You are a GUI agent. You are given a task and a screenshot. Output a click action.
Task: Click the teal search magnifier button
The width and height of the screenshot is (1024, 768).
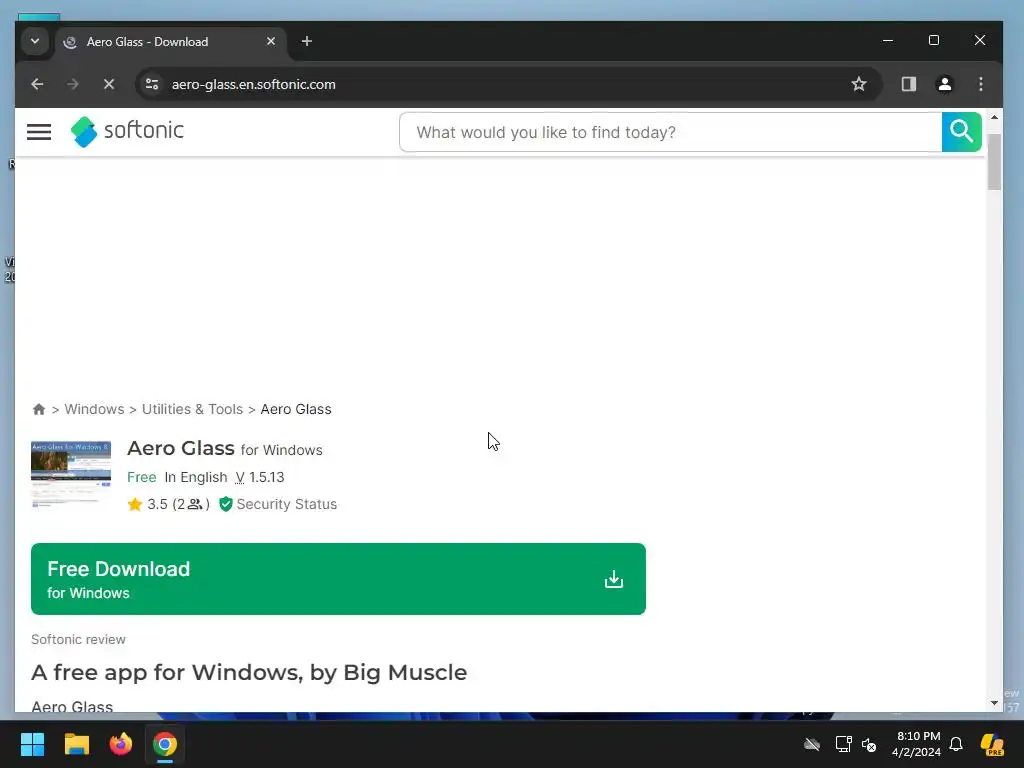961,132
